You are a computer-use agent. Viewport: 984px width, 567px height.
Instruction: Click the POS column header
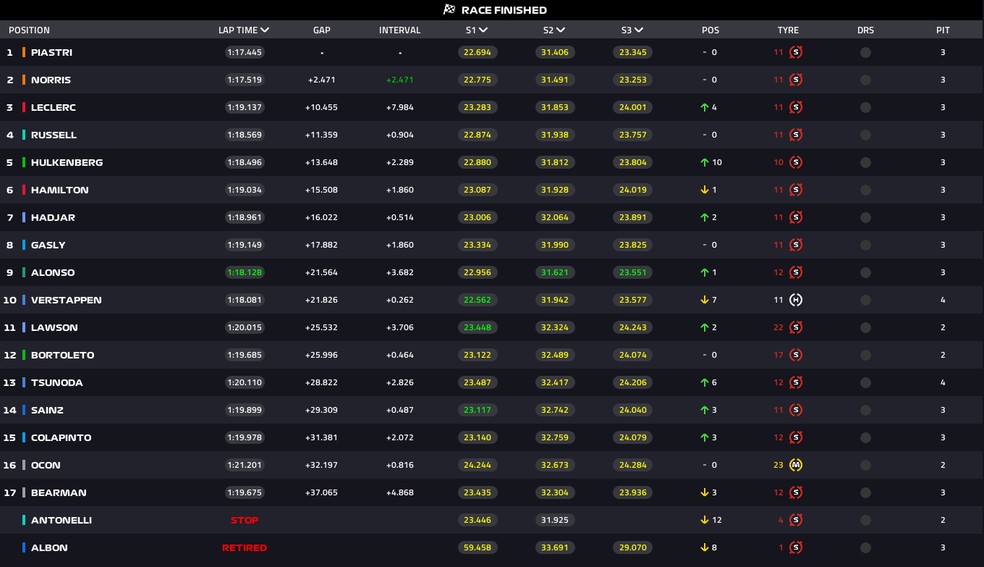point(710,30)
